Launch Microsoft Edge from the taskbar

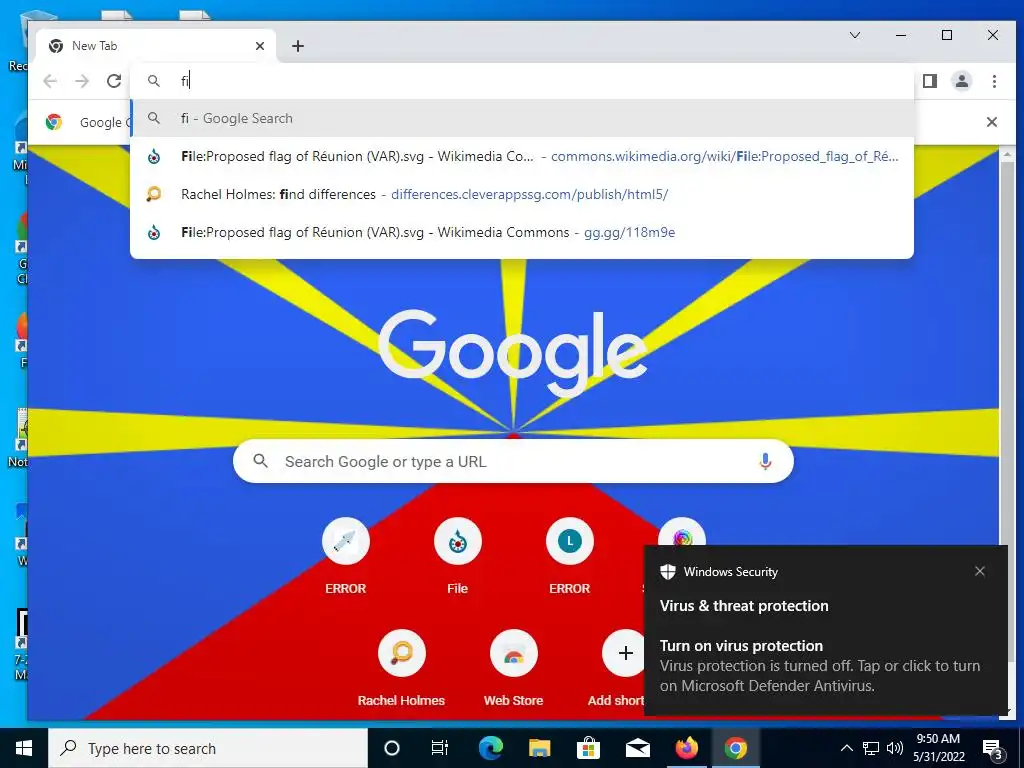(490, 748)
